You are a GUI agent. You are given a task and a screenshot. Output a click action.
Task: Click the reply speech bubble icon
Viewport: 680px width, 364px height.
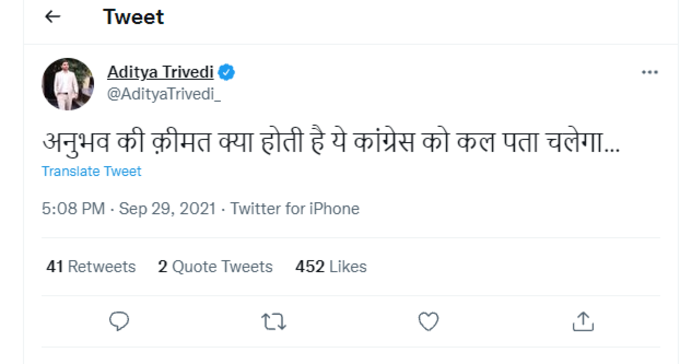pyautogui.click(x=119, y=321)
